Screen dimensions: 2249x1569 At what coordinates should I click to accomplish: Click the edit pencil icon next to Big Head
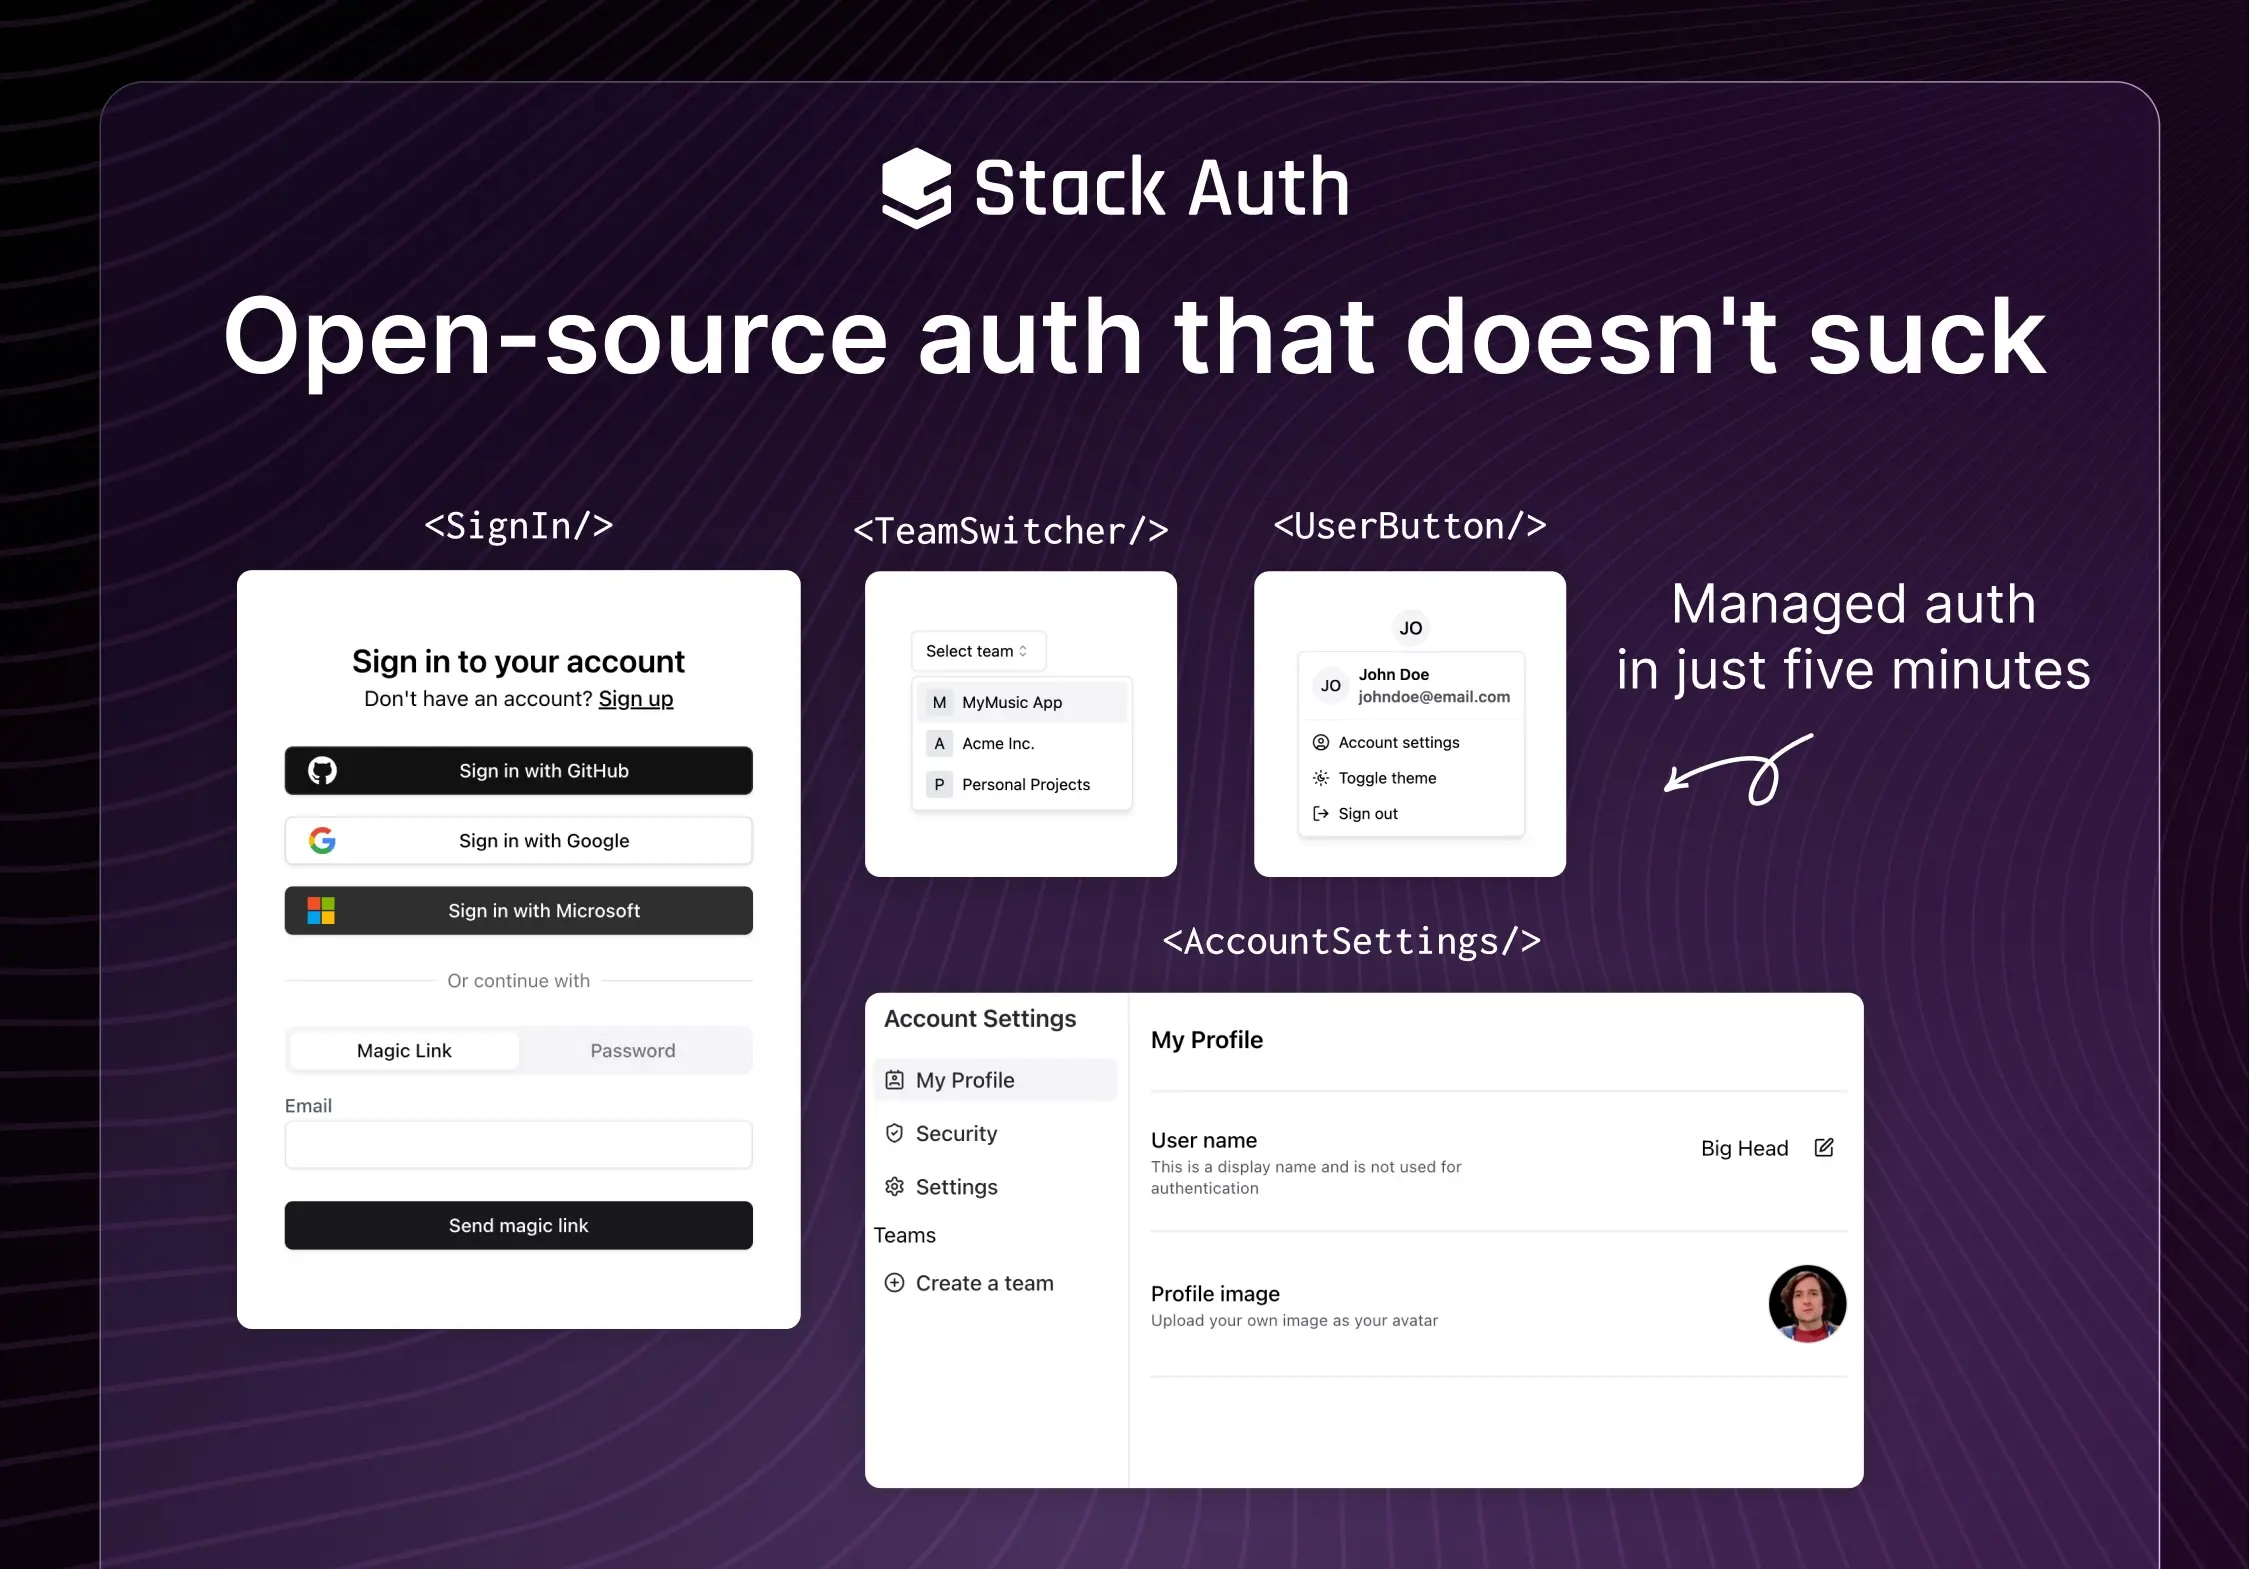click(1824, 1148)
